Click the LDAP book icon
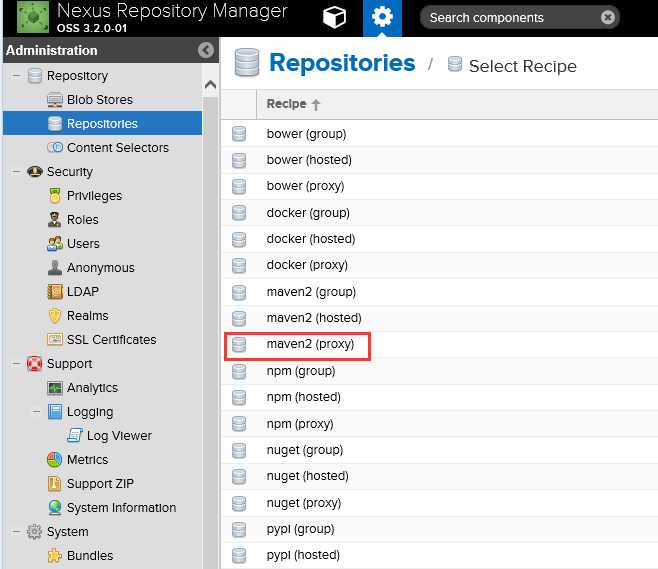 (x=55, y=291)
